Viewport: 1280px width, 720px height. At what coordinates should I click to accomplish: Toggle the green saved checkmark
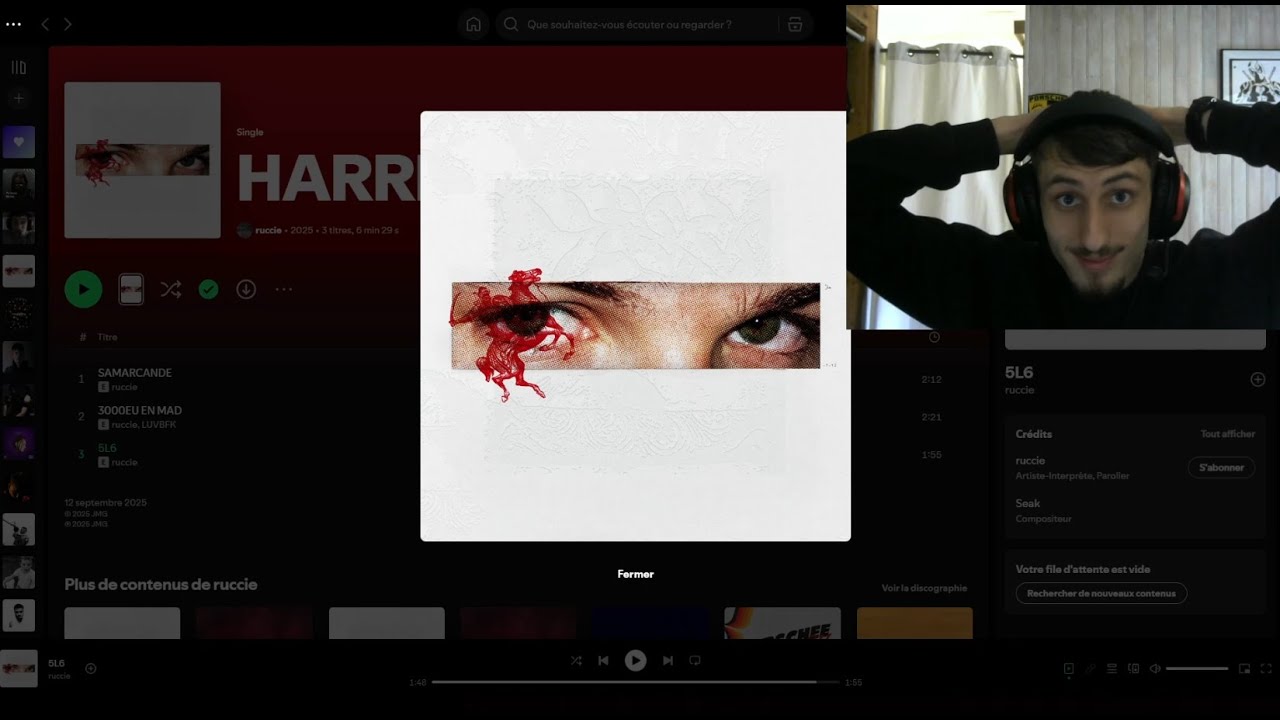point(208,289)
